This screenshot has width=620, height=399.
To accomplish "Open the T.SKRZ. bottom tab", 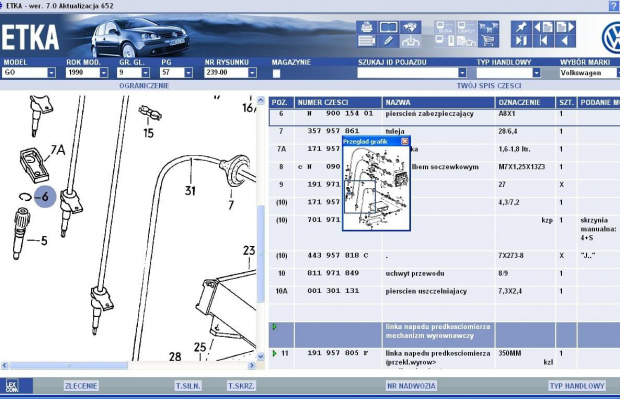I will click(241, 386).
